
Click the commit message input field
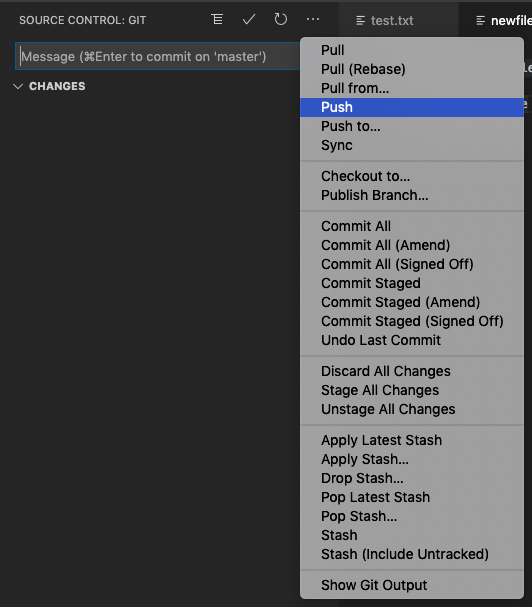pyautogui.click(x=158, y=57)
